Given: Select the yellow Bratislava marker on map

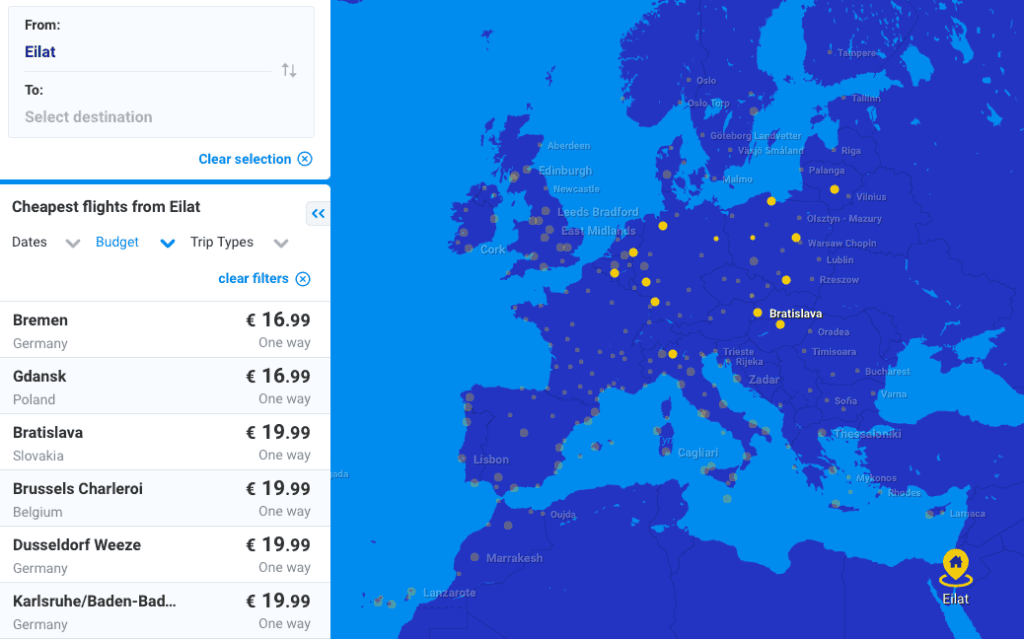Looking at the screenshot, I should 758,313.
